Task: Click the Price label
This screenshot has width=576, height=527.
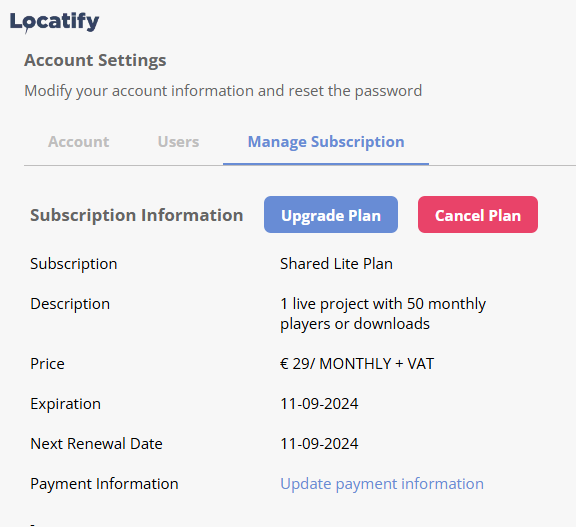Action: coord(47,364)
